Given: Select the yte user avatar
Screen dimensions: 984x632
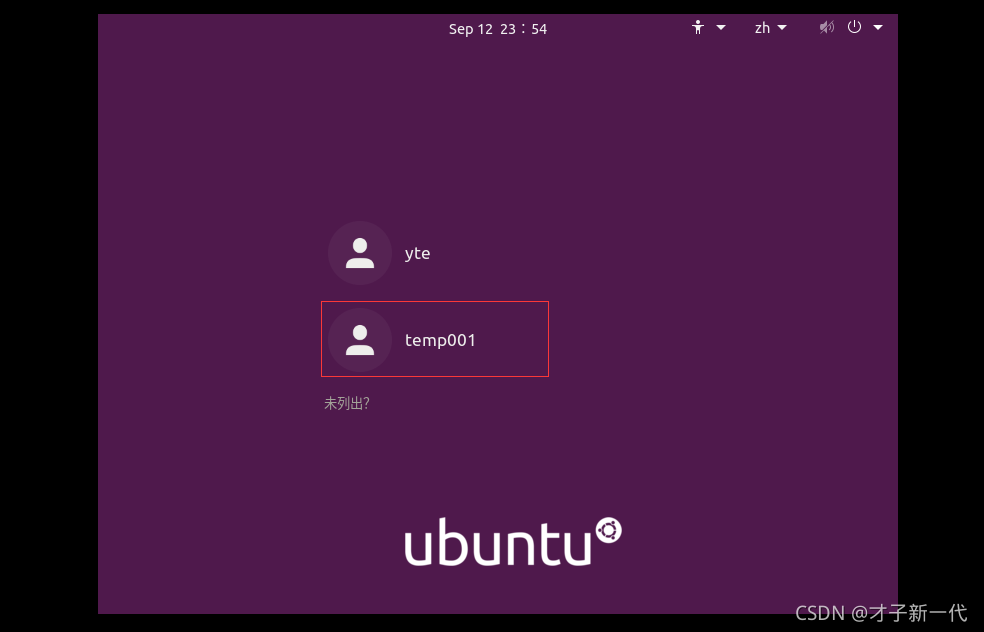Looking at the screenshot, I should (x=360, y=253).
